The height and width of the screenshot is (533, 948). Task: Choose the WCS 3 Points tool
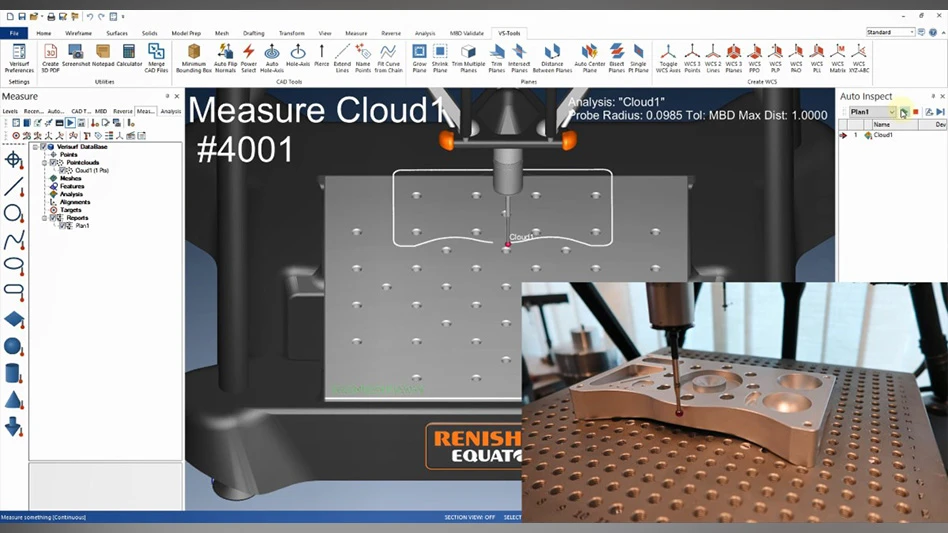pyautogui.click(x=692, y=57)
